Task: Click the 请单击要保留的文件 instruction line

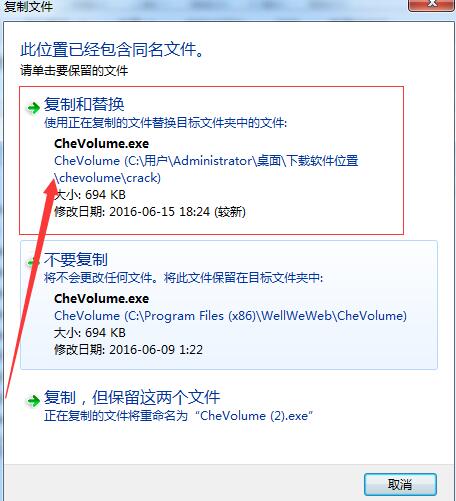Action: 74,71
